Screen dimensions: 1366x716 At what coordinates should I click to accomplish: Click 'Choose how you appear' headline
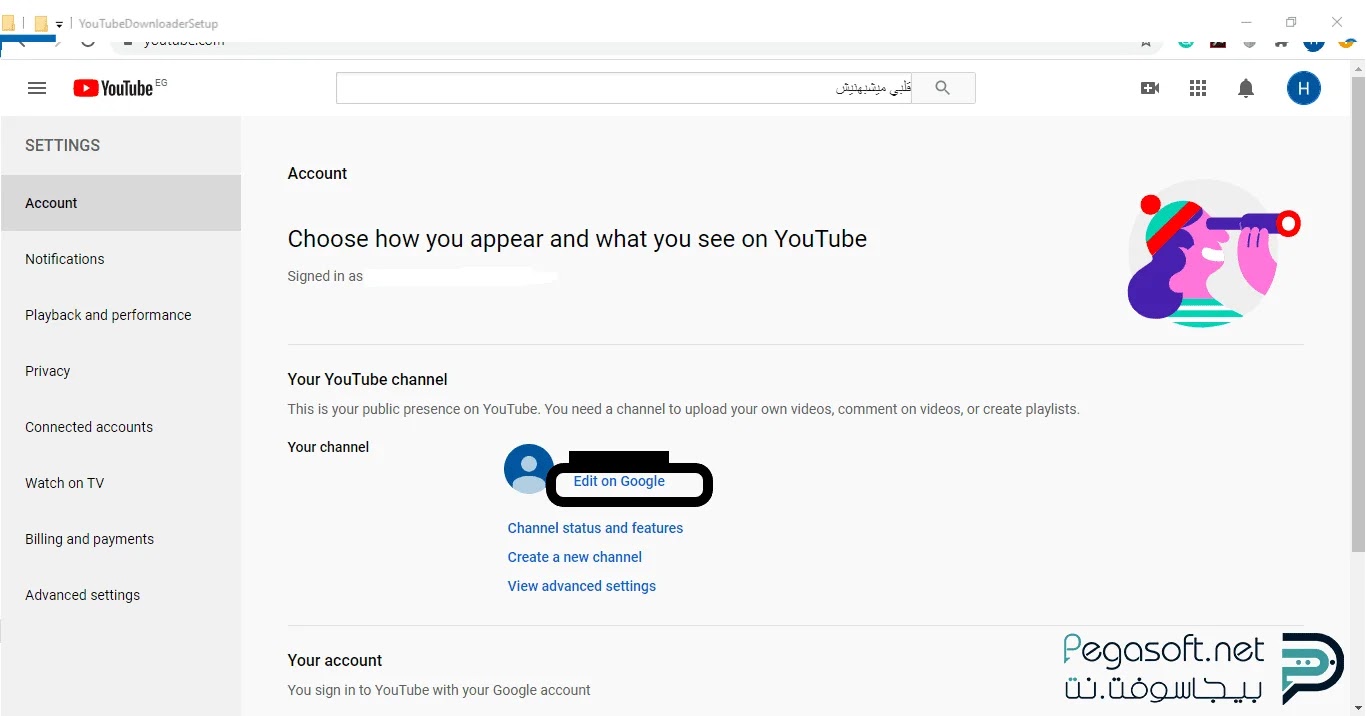577,239
